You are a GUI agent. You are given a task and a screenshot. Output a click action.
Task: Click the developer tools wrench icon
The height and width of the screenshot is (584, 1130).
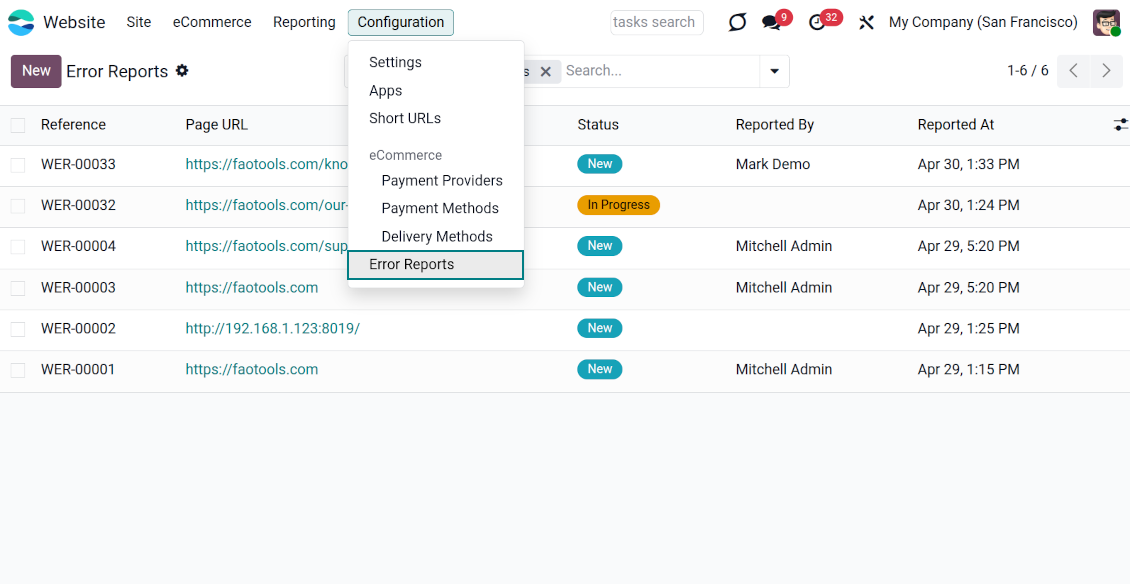(866, 21)
